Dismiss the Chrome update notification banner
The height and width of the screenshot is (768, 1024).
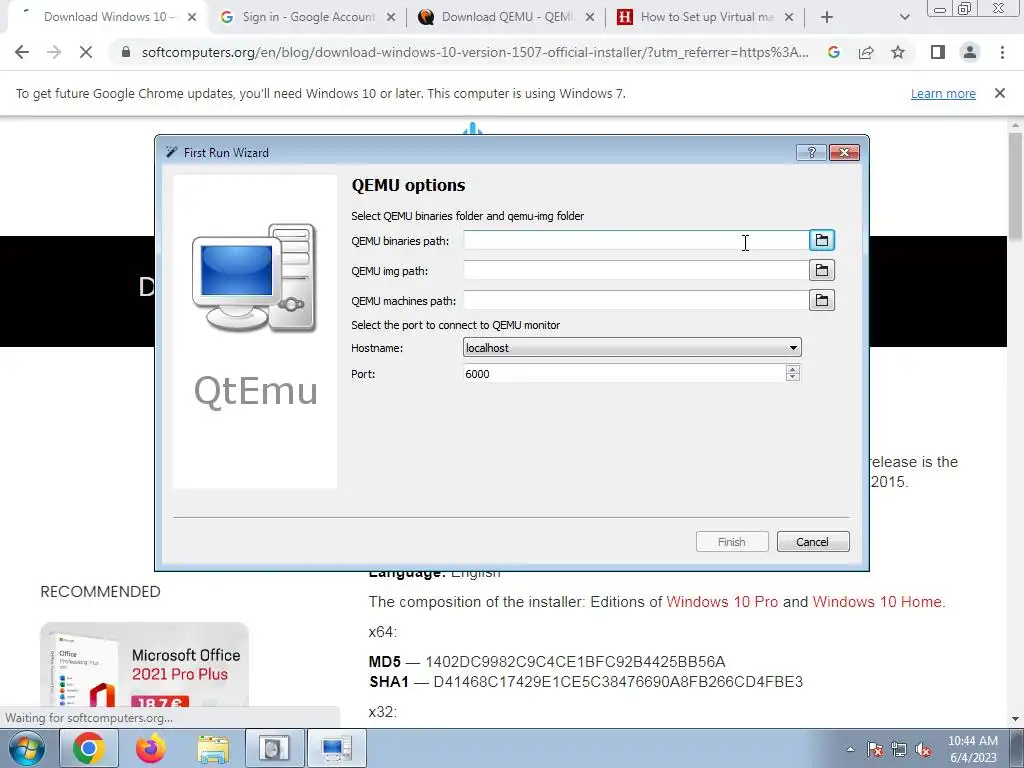pyautogui.click(x=1000, y=93)
